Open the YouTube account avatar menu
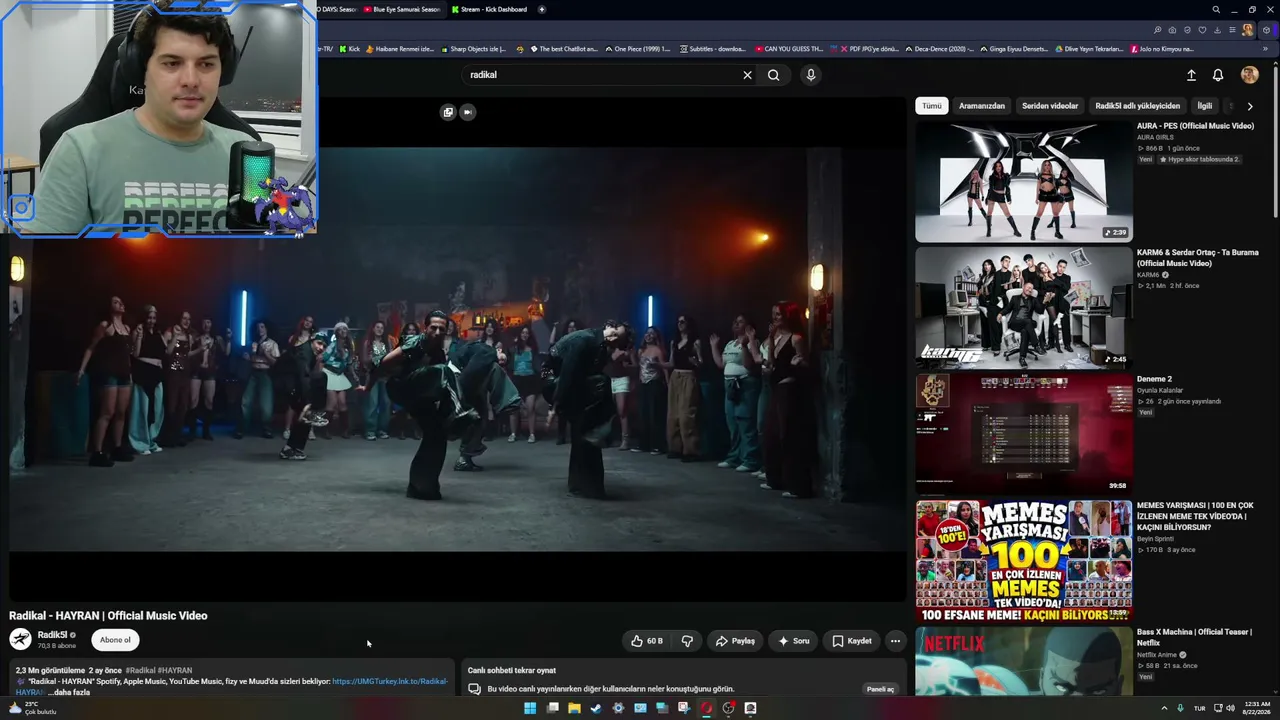The width and height of the screenshot is (1280, 720). pyautogui.click(x=1249, y=75)
